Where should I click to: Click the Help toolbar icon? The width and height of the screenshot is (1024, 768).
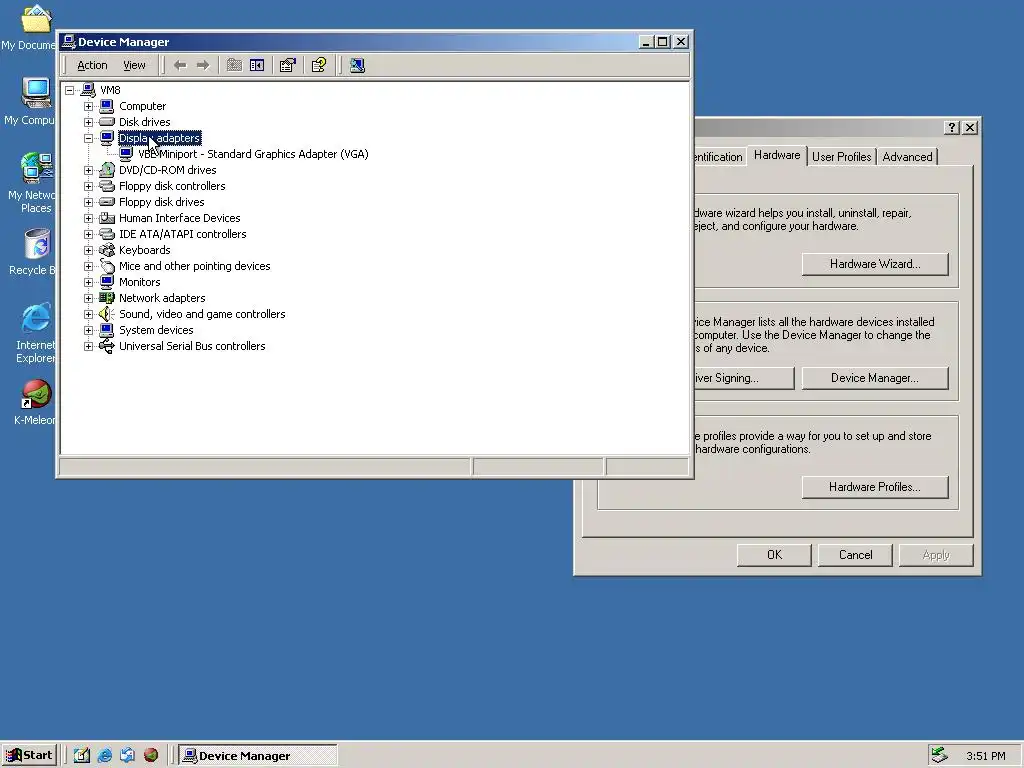319,65
